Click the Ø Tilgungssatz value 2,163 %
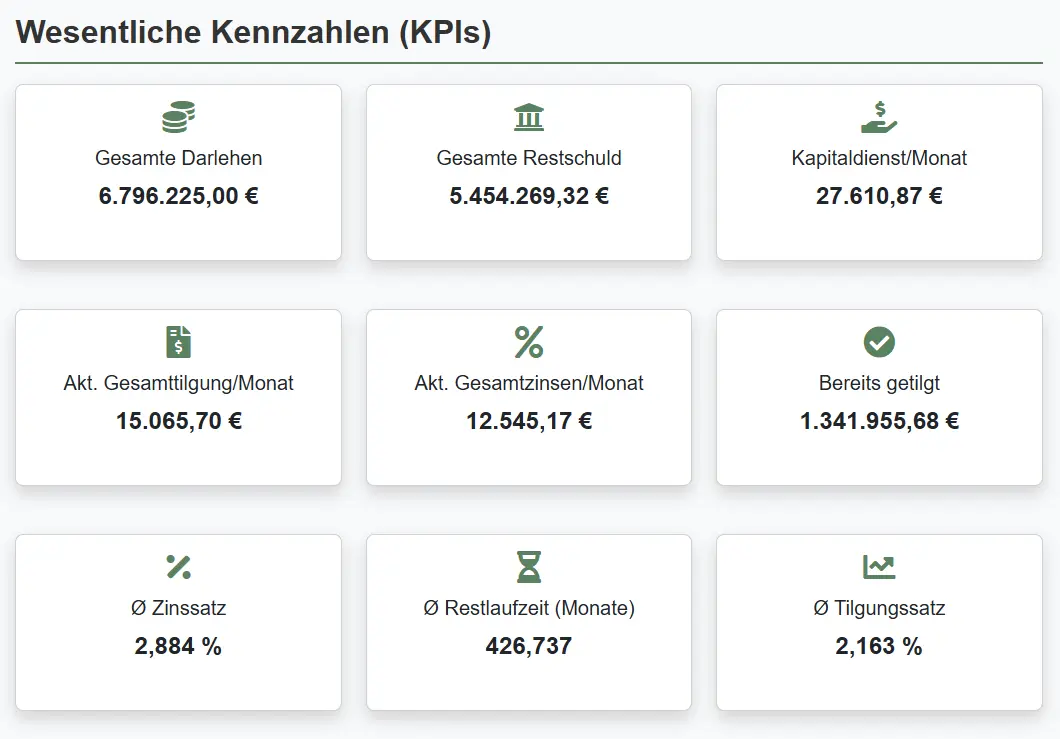The height and width of the screenshot is (739, 1060). click(x=879, y=645)
